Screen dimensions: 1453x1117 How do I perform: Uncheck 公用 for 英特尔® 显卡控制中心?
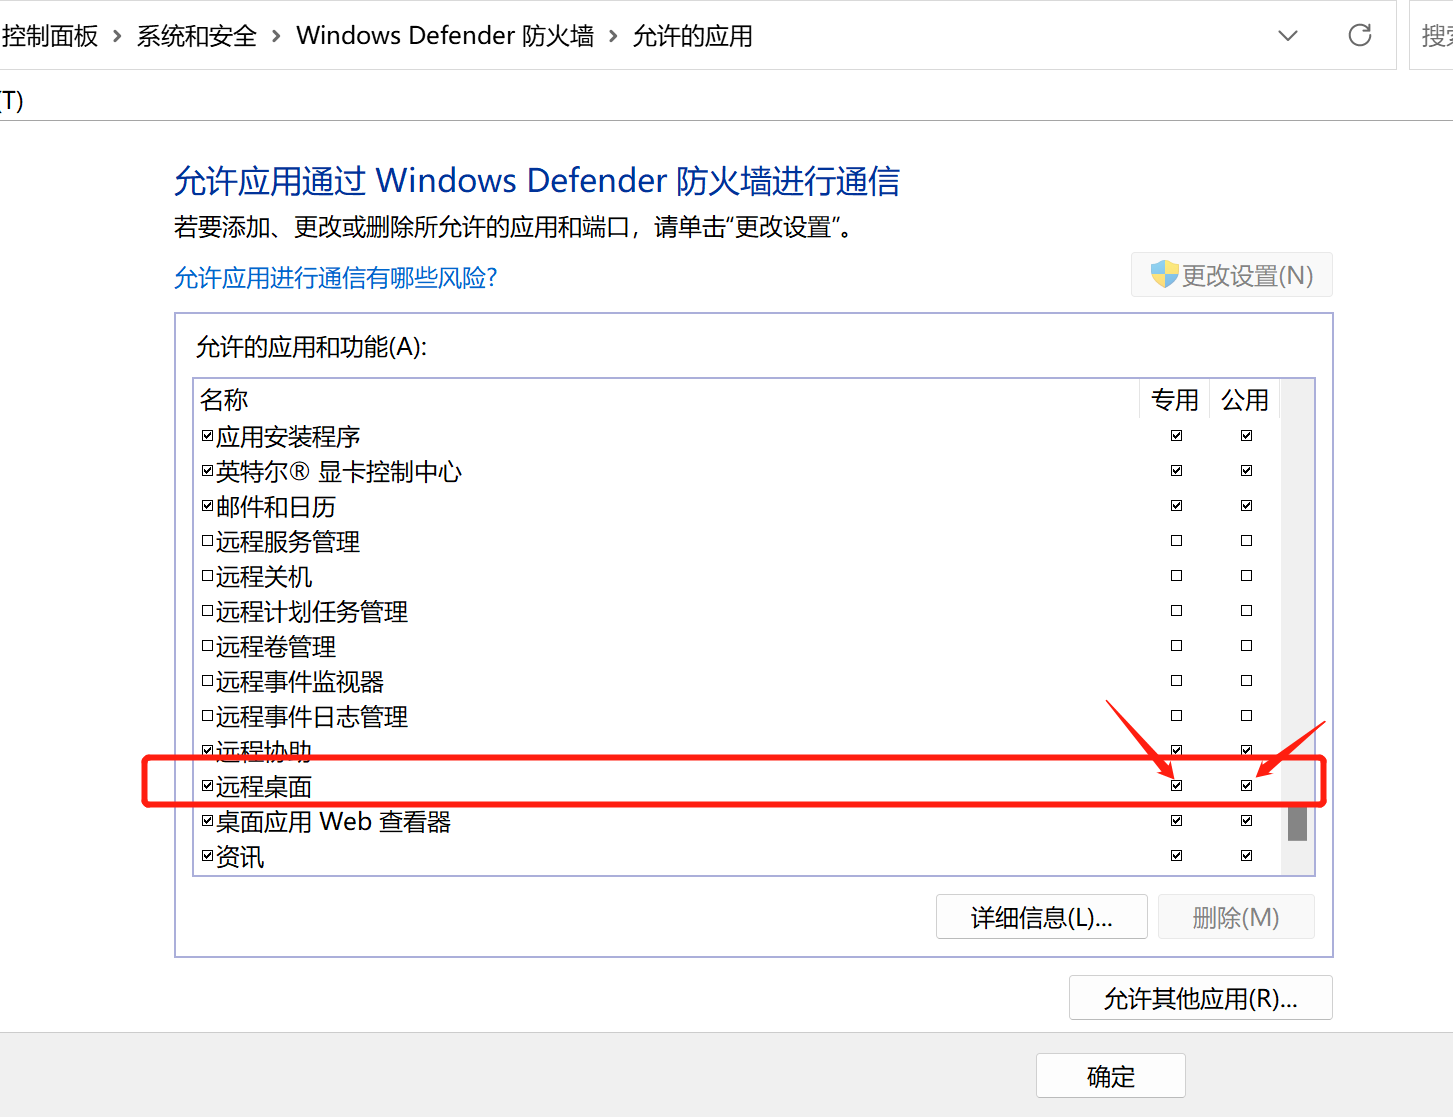coord(1246,471)
